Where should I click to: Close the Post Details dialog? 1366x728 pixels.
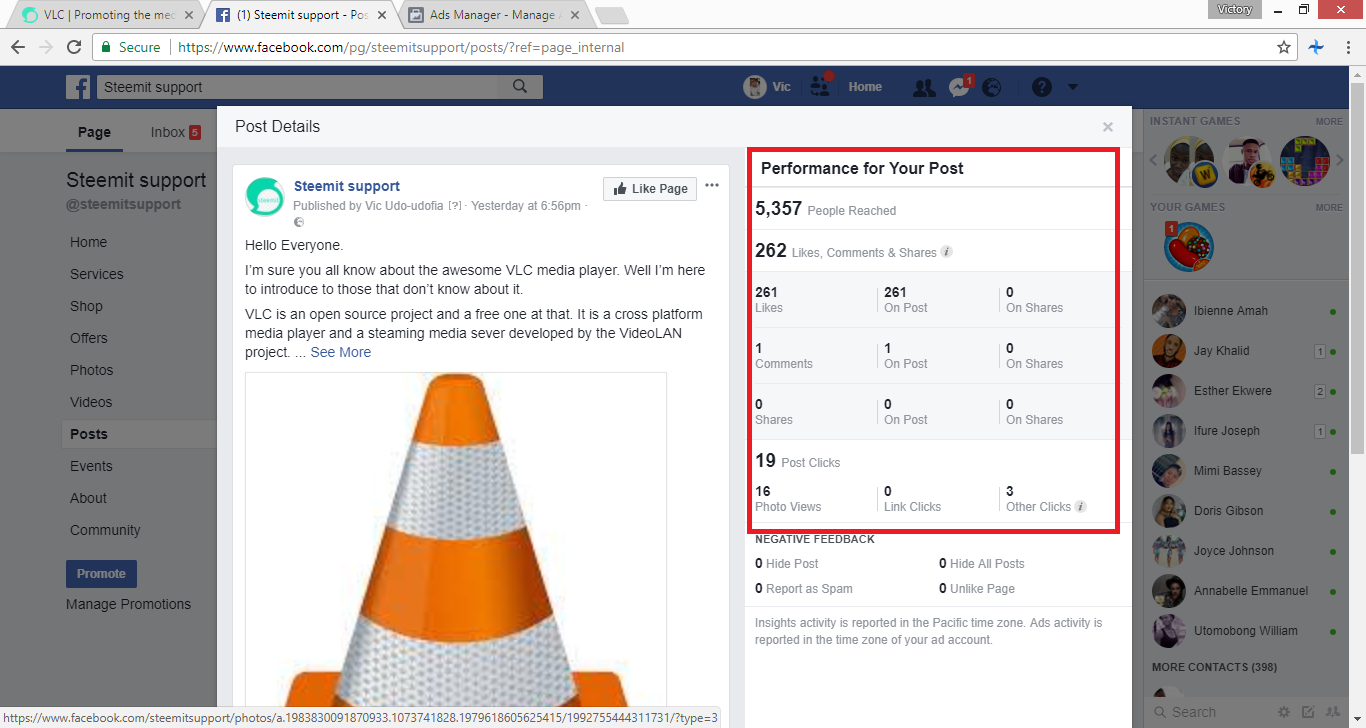[x=1107, y=127]
